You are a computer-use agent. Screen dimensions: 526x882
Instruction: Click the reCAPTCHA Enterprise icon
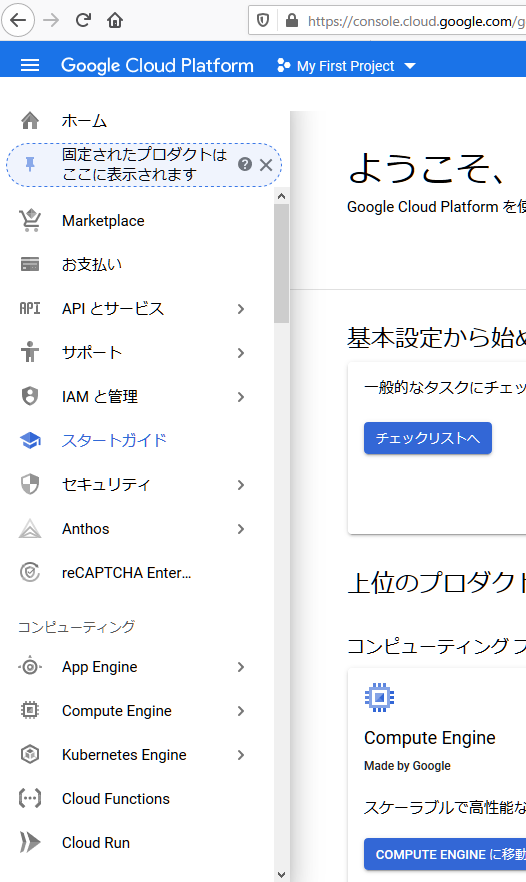(30, 573)
